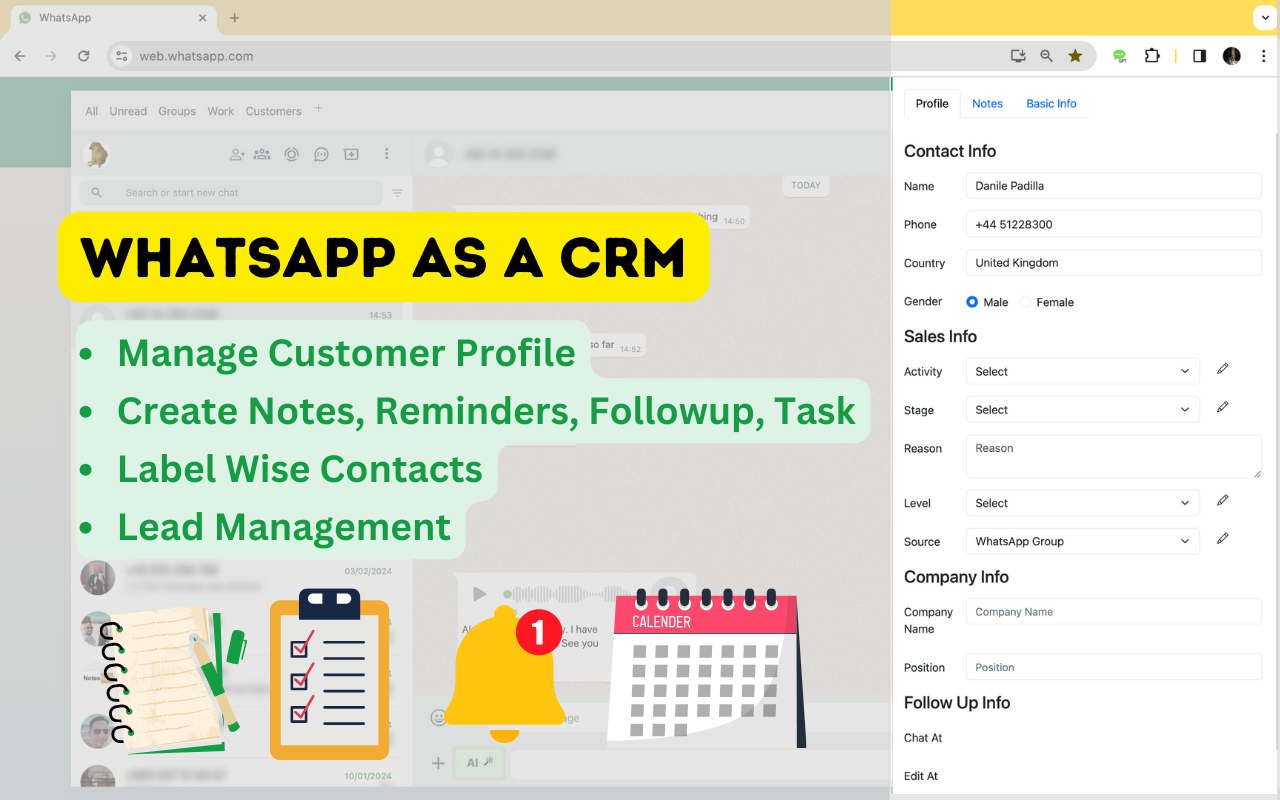This screenshot has width=1280, height=800.
Task: Click the plus attach icon beside AI
Action: pyautogui.click(x=438, y=763)
